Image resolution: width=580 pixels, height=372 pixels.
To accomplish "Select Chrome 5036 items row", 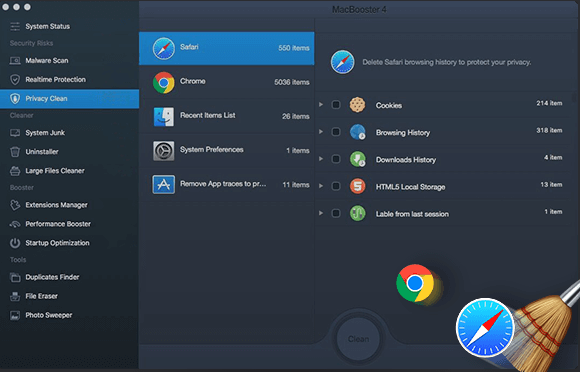I will [227, 82].
